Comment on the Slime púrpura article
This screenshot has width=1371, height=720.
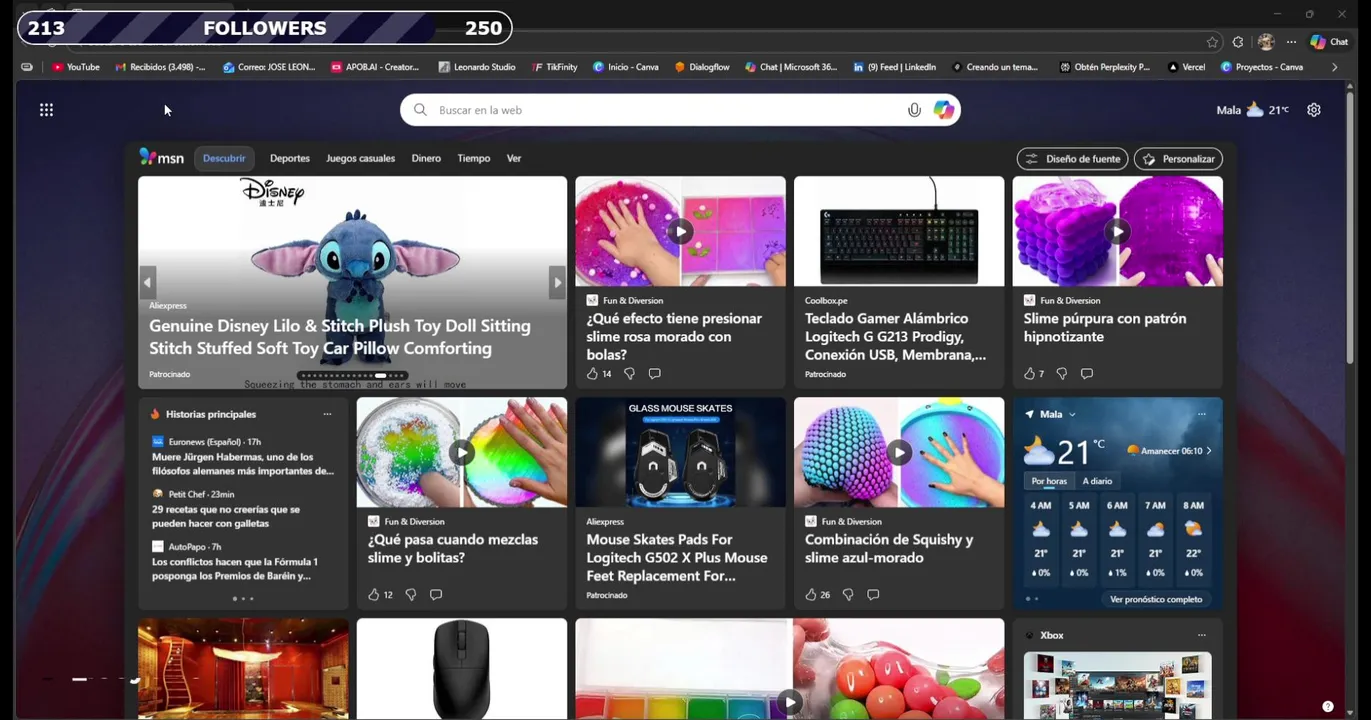pos(1086,373)
